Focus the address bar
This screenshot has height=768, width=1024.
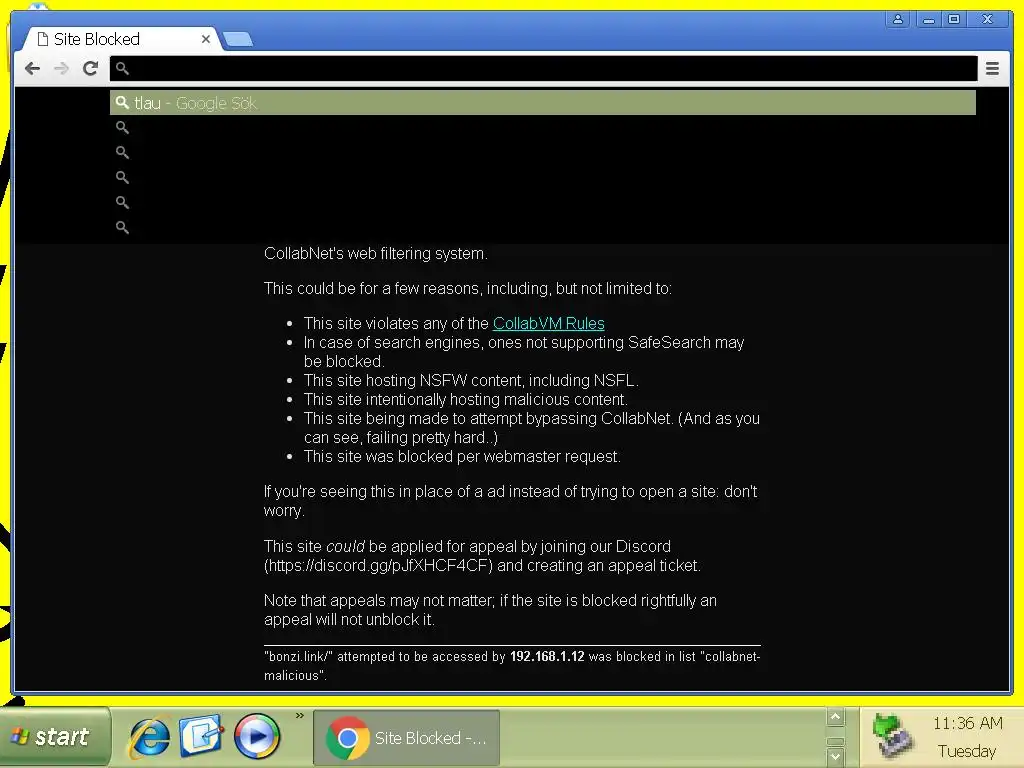pyautogui.click(x=543, y=68)
